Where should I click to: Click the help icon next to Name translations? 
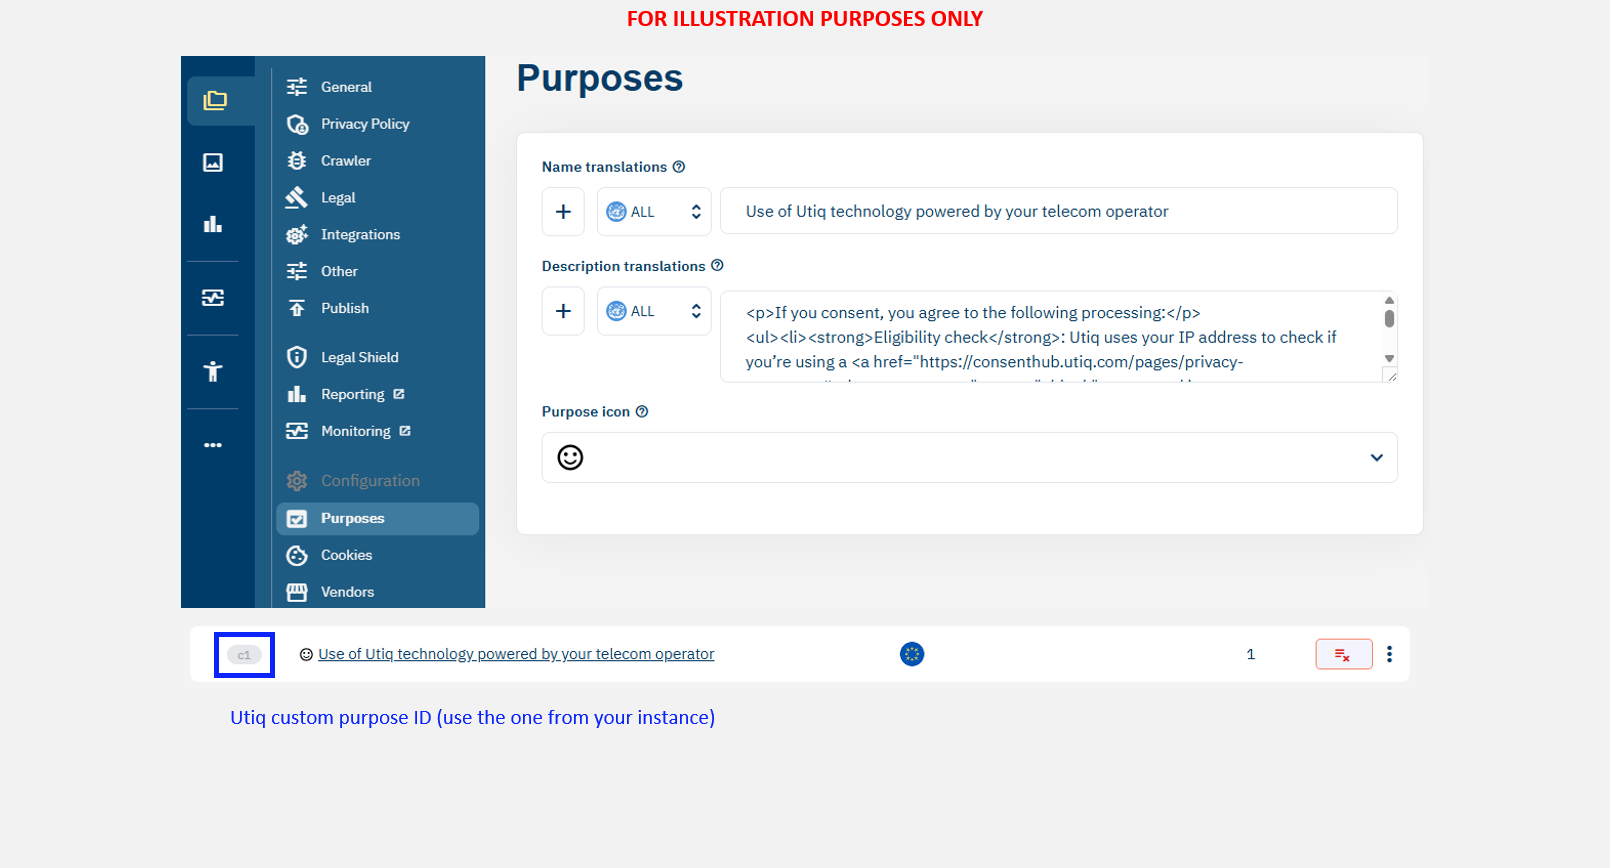point(679,167)
